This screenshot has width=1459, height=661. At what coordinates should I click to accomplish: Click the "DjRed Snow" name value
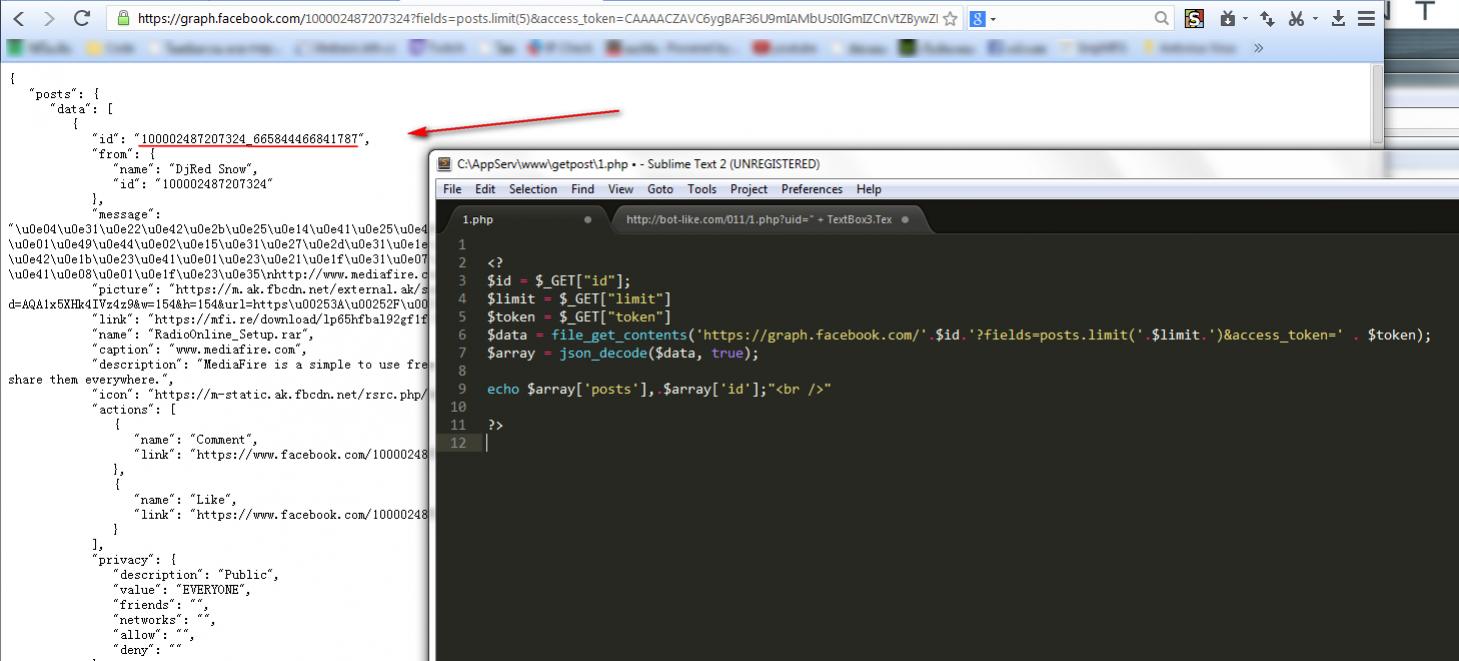pyautogui.click(x=212, y=169)
